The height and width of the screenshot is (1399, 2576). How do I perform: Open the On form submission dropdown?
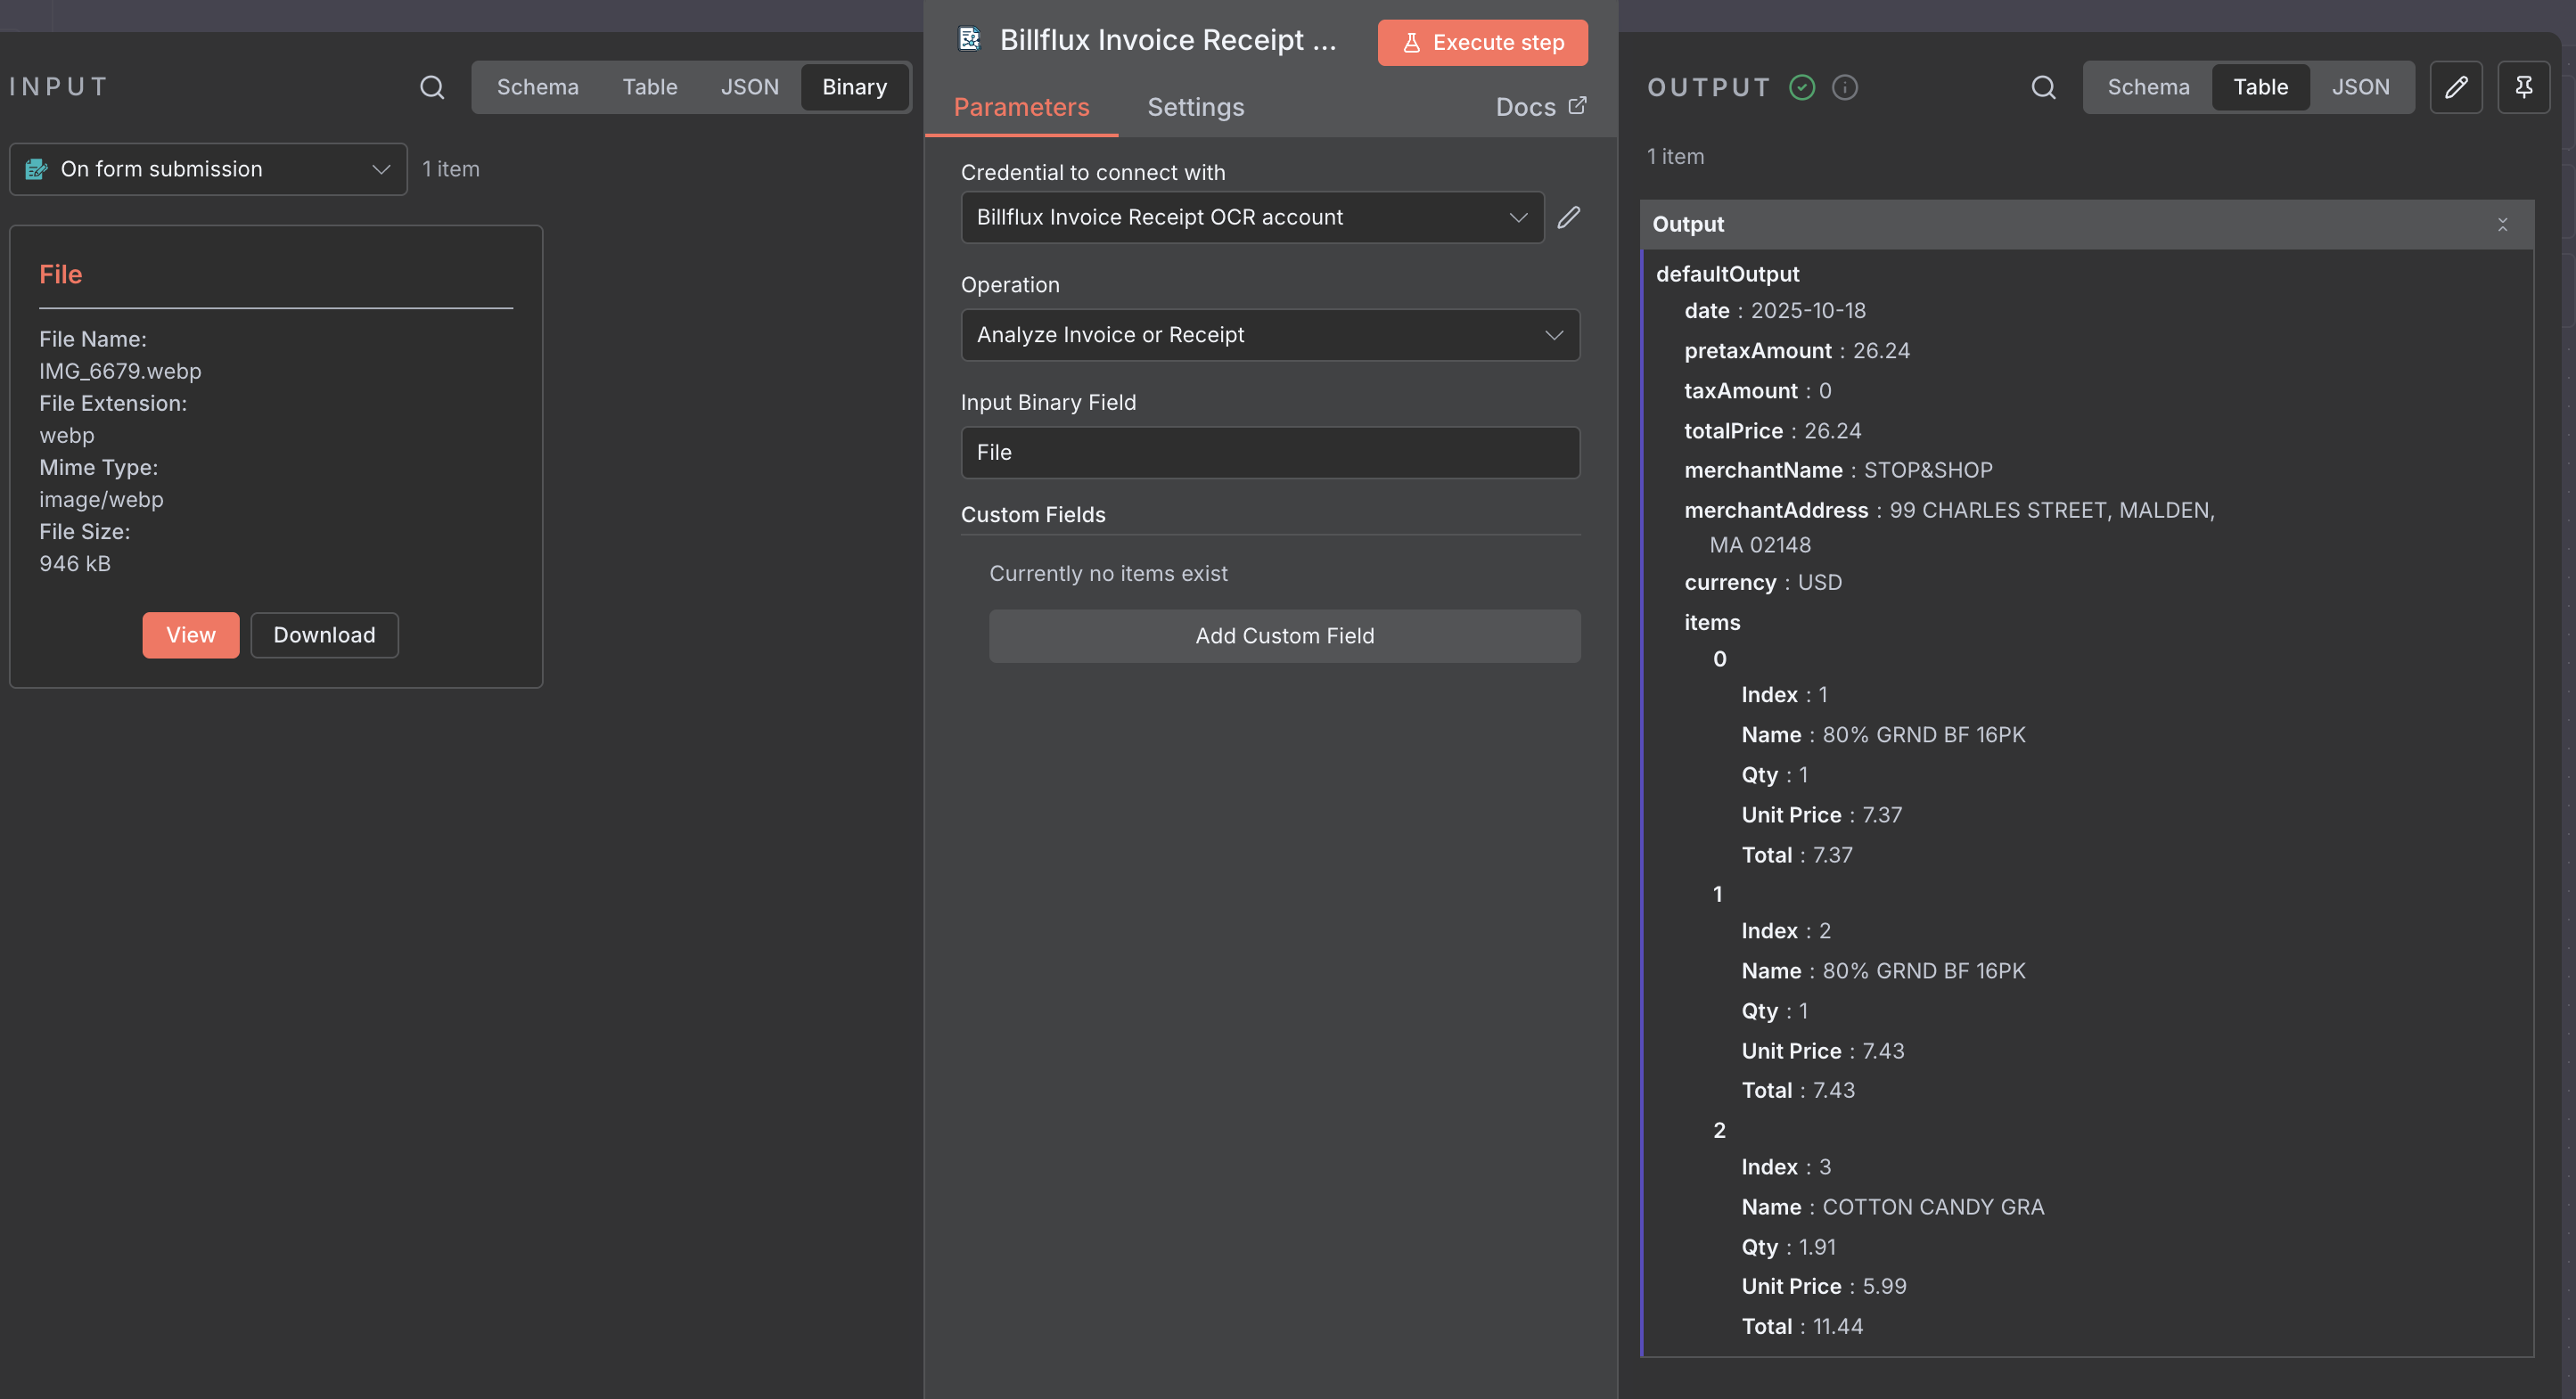[208, 169]
